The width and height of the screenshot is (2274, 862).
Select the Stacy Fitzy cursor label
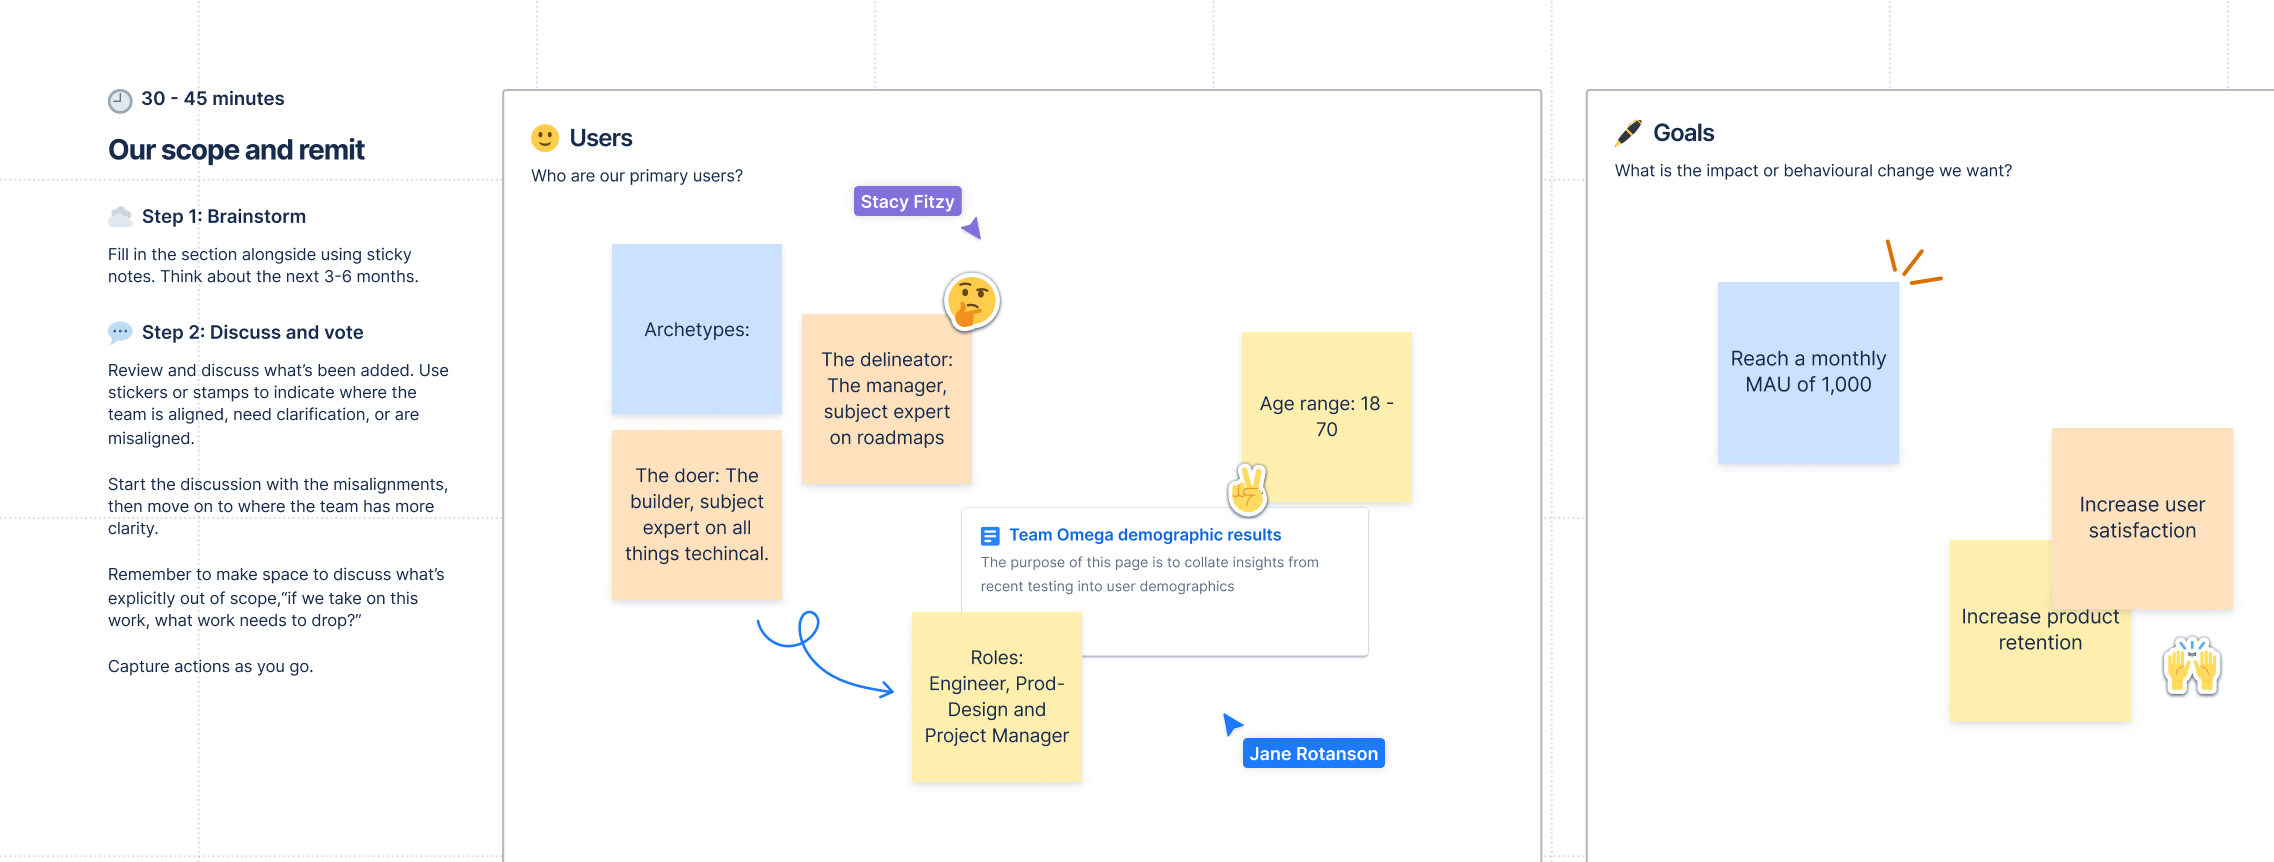pos(907,201)
